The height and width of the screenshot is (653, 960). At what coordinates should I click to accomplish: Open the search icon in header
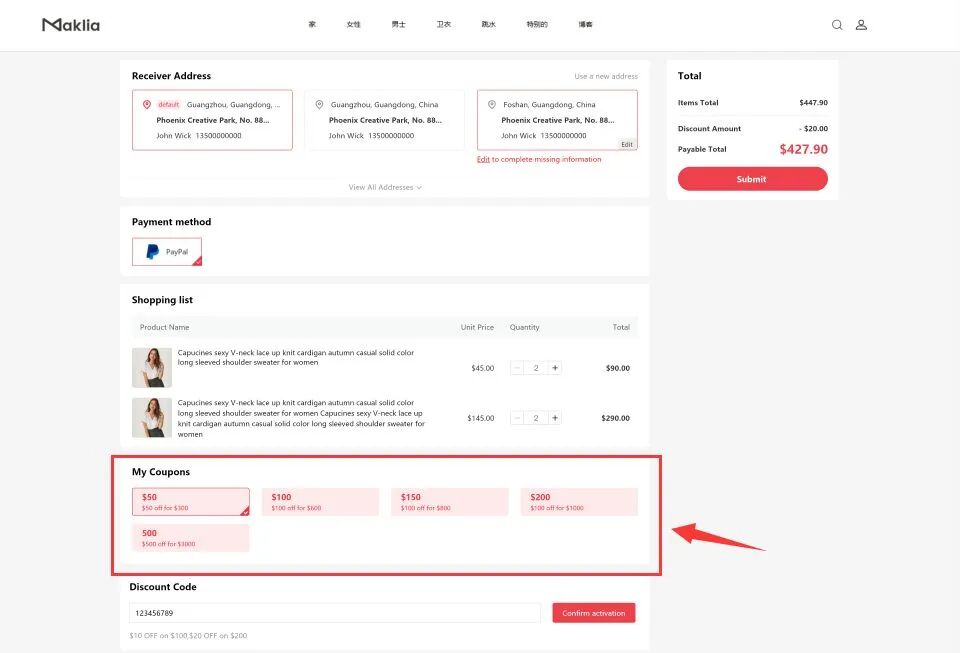point(837,24)
